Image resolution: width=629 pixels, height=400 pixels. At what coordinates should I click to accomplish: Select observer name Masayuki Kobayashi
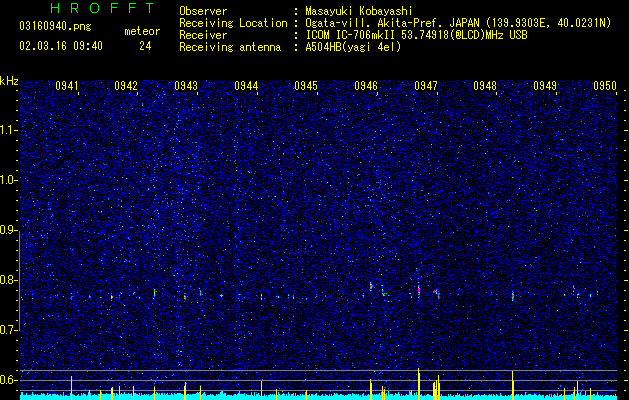pyautogui.click(x=358, y=11)
